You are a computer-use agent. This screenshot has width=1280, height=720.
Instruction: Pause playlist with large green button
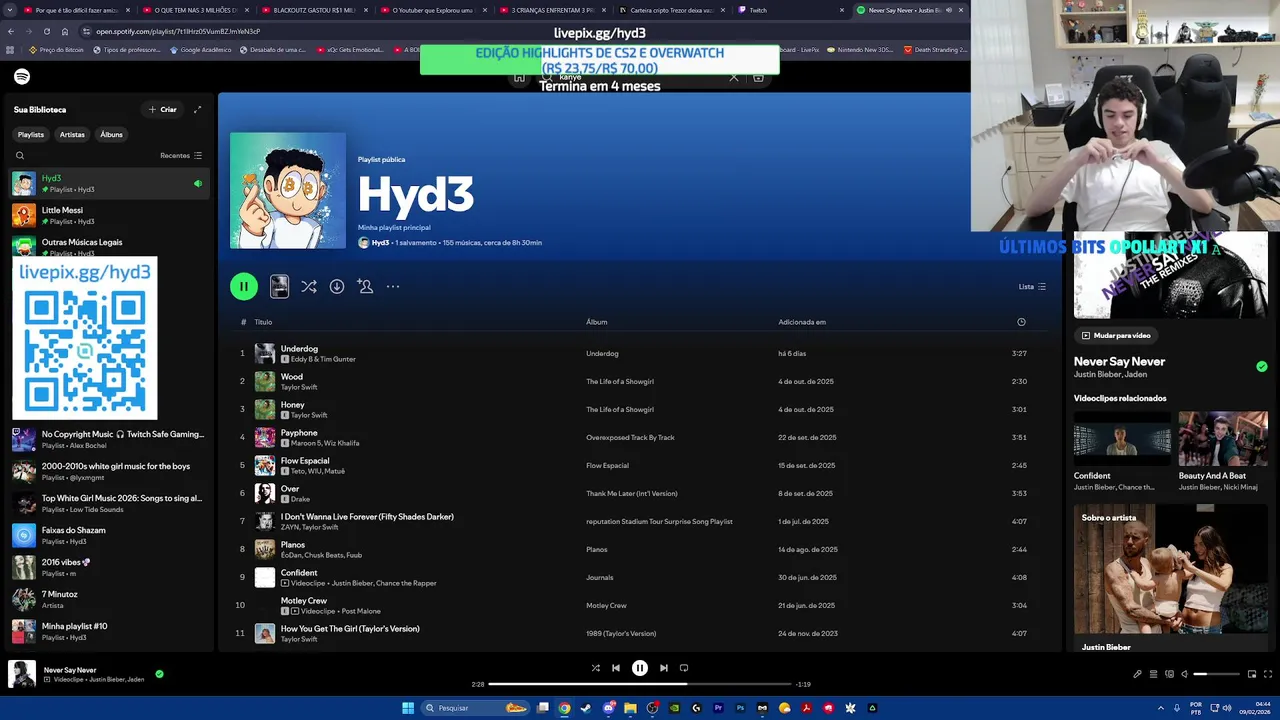[244, 286]
